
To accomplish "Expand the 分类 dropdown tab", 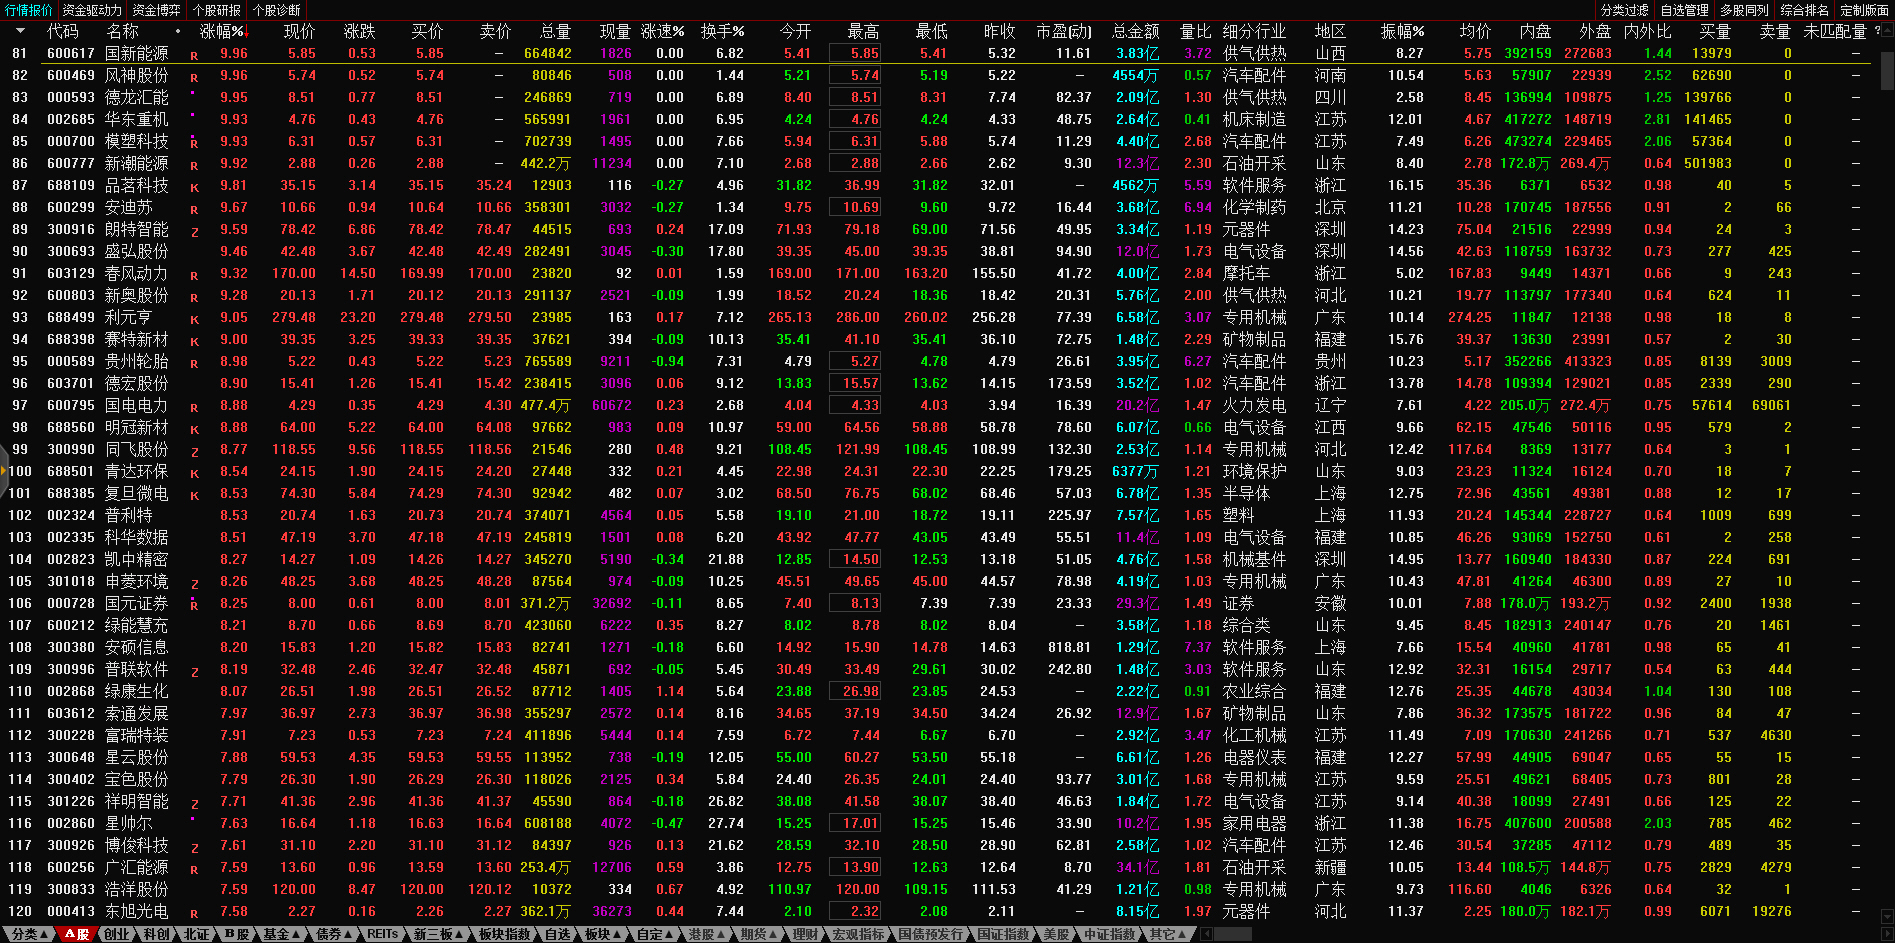I will tap(28, 934).
